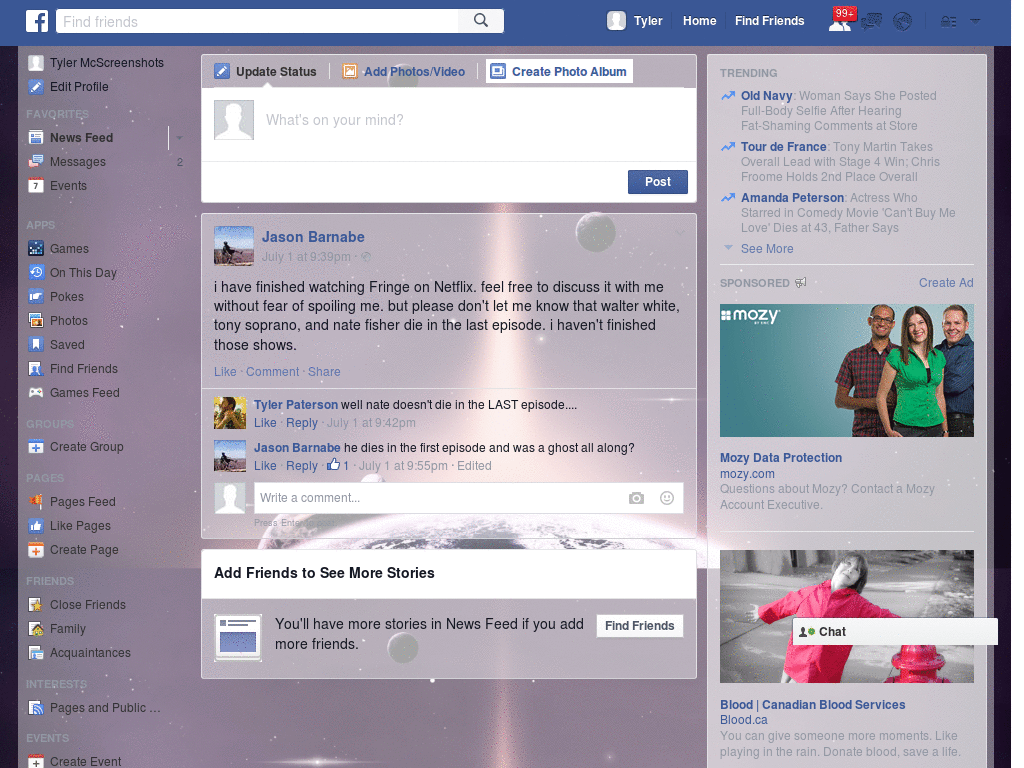Open Mozy Data Protection link
The height and width of the screenshot is (768, 1024).
point(780,458)
